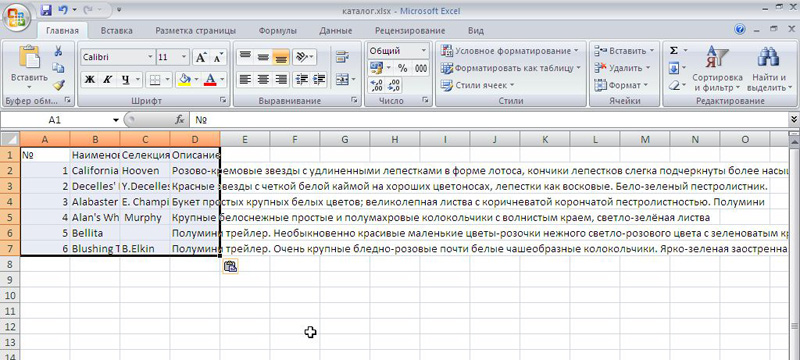Decrease decimal places
The image size is (800, 360).
tap(394, 85)
